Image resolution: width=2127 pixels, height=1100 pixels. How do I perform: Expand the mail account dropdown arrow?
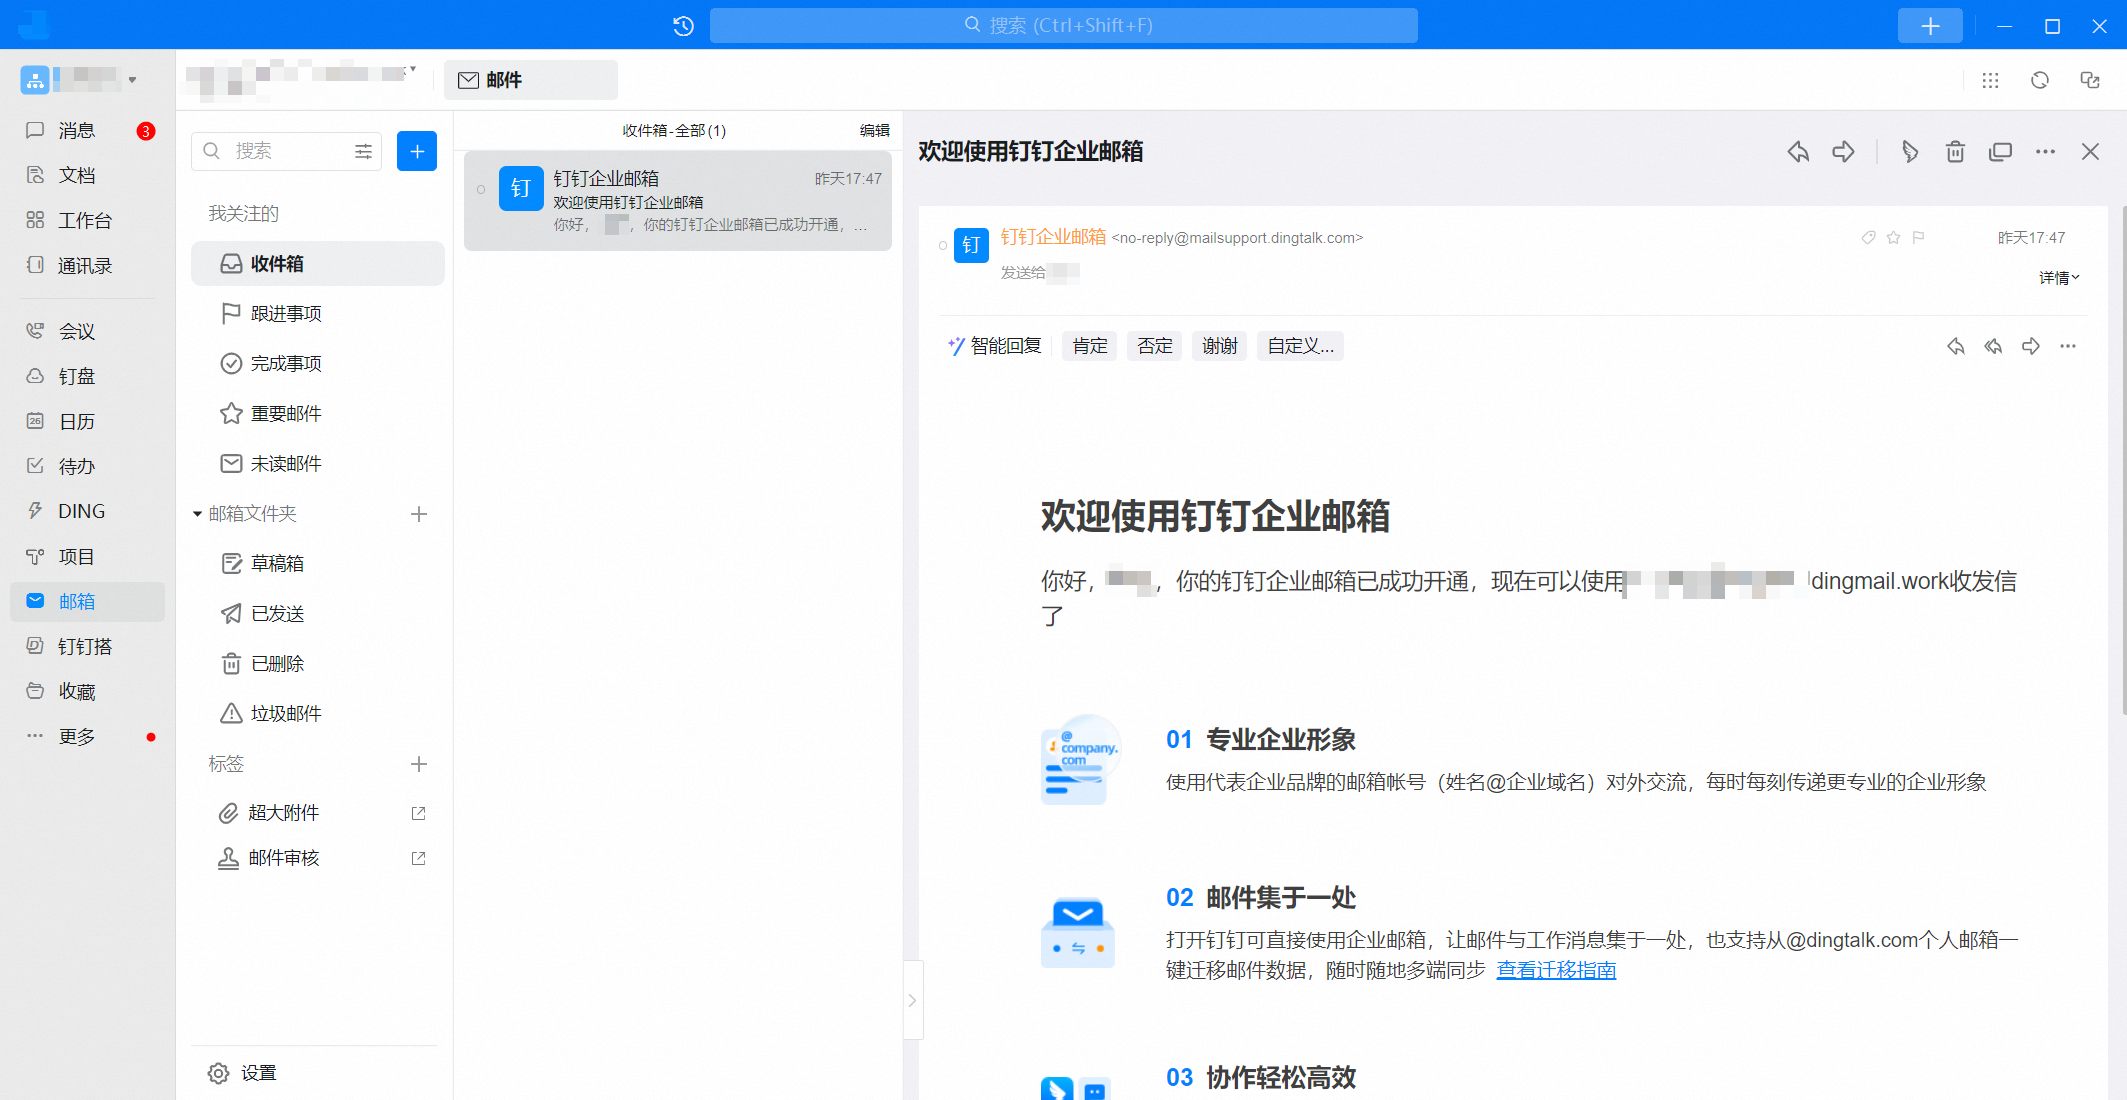click(x=412, y=69)
